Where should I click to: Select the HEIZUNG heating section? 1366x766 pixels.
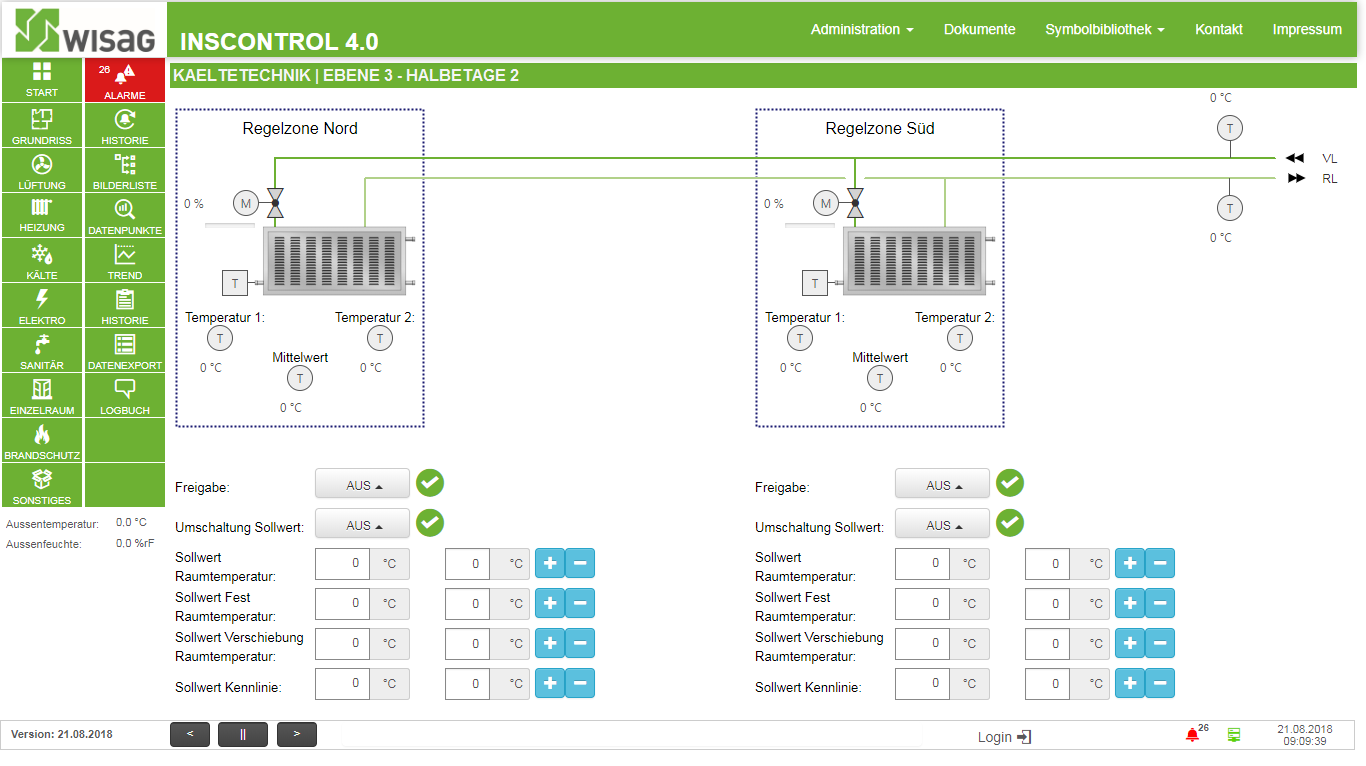pyautogui.click(x=42, y=215)
